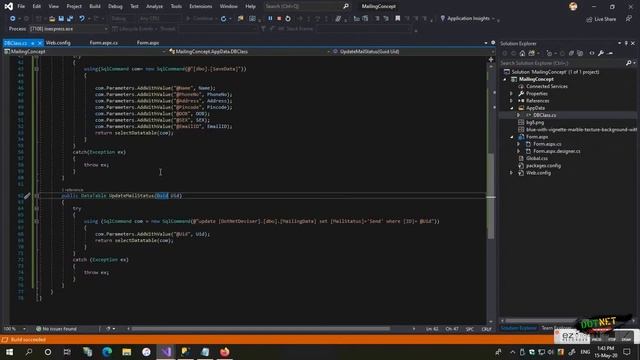Open the member dropdown showing UpdateMailStatus
Screen dimensions: 640x360
(x=412, y=52)
